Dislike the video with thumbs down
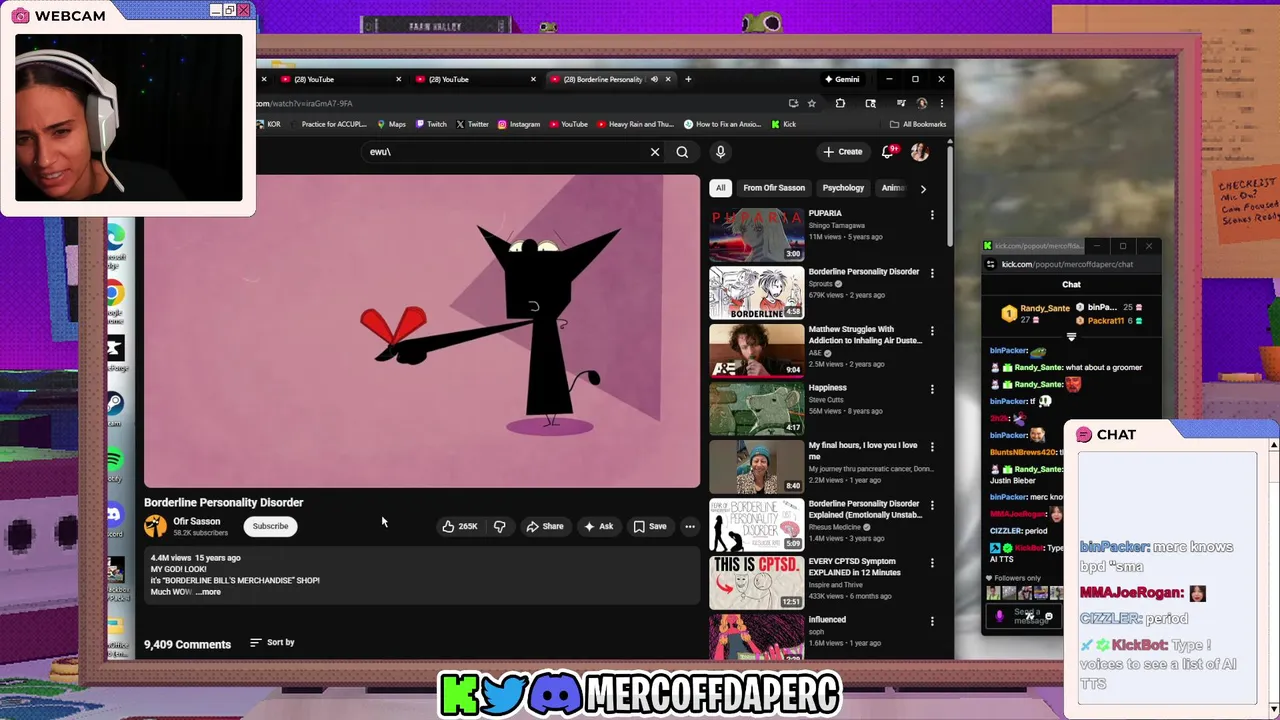 [499, 526]
